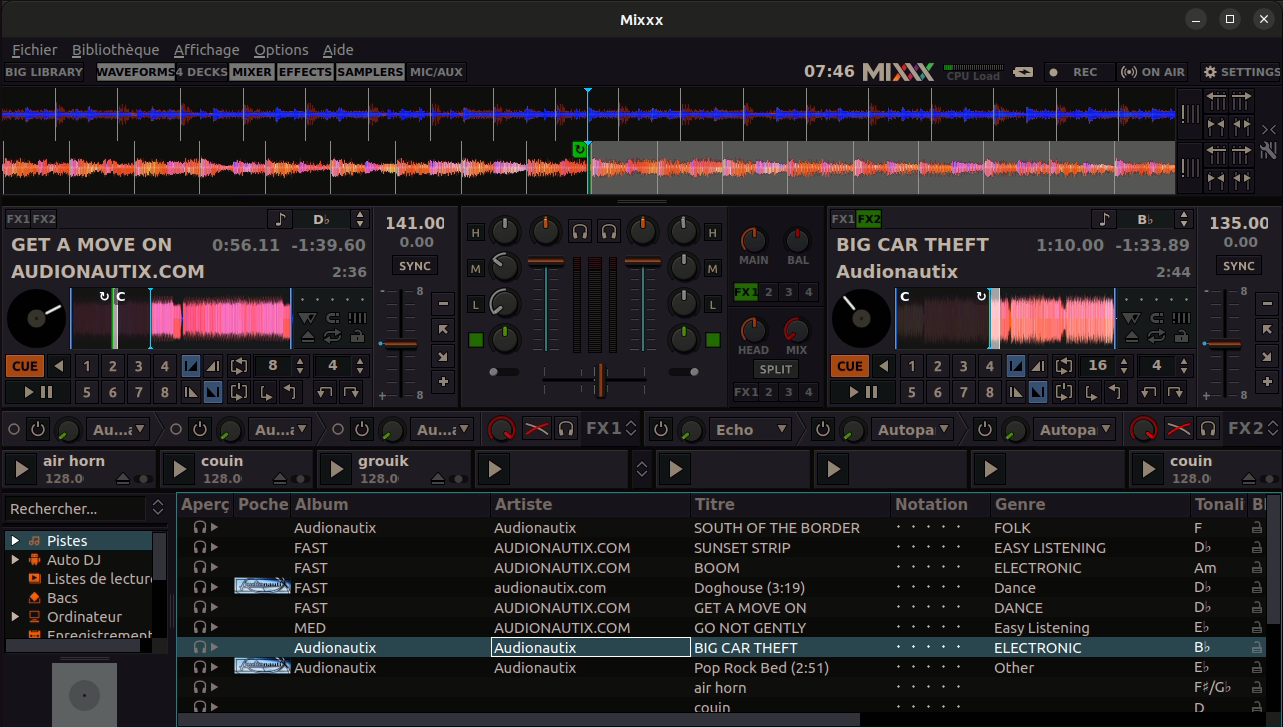This screenshot has width=1283, height=727.
Task: Adjust left deck beatloop size 8 stepper
Action: point(300,366)
